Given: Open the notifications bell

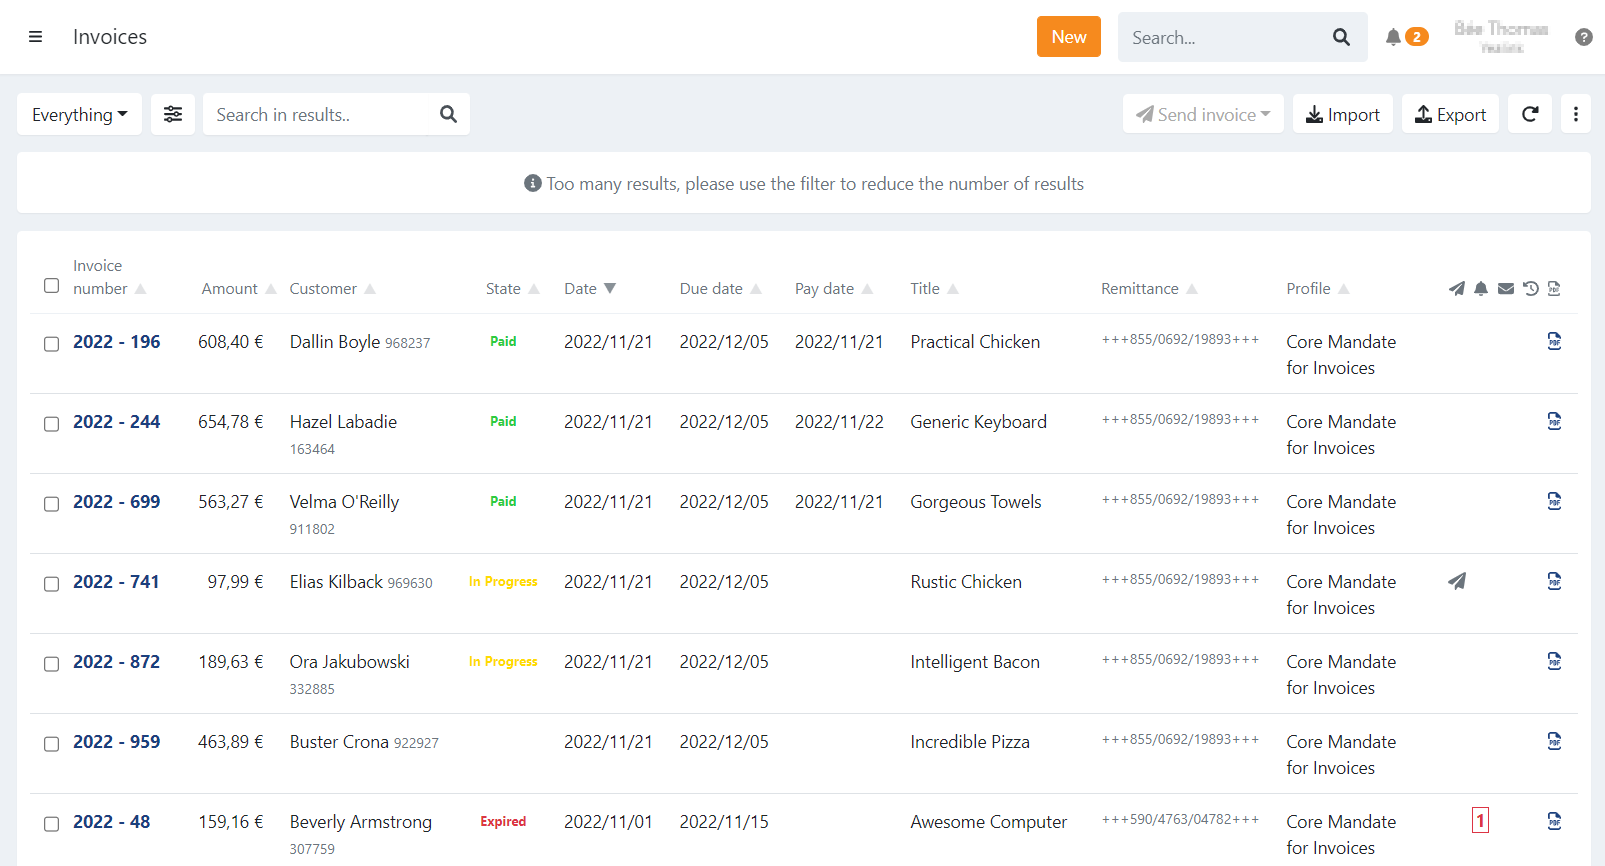Looking at the screenshot, I should click(x=1393, y=37).
